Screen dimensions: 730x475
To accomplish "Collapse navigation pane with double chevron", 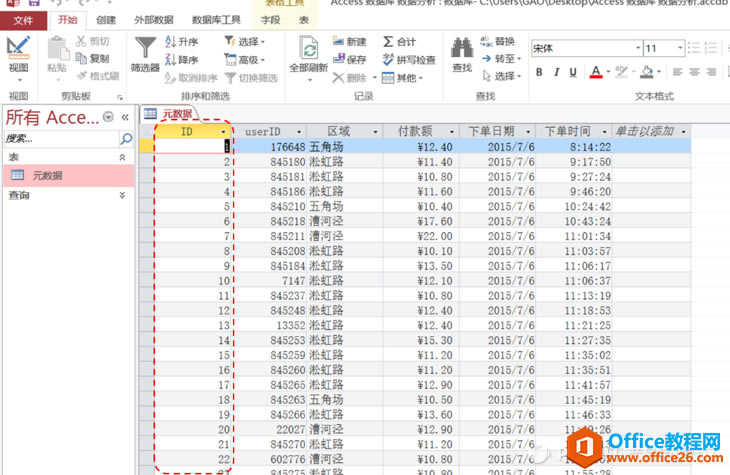I will tap(125, 117).
